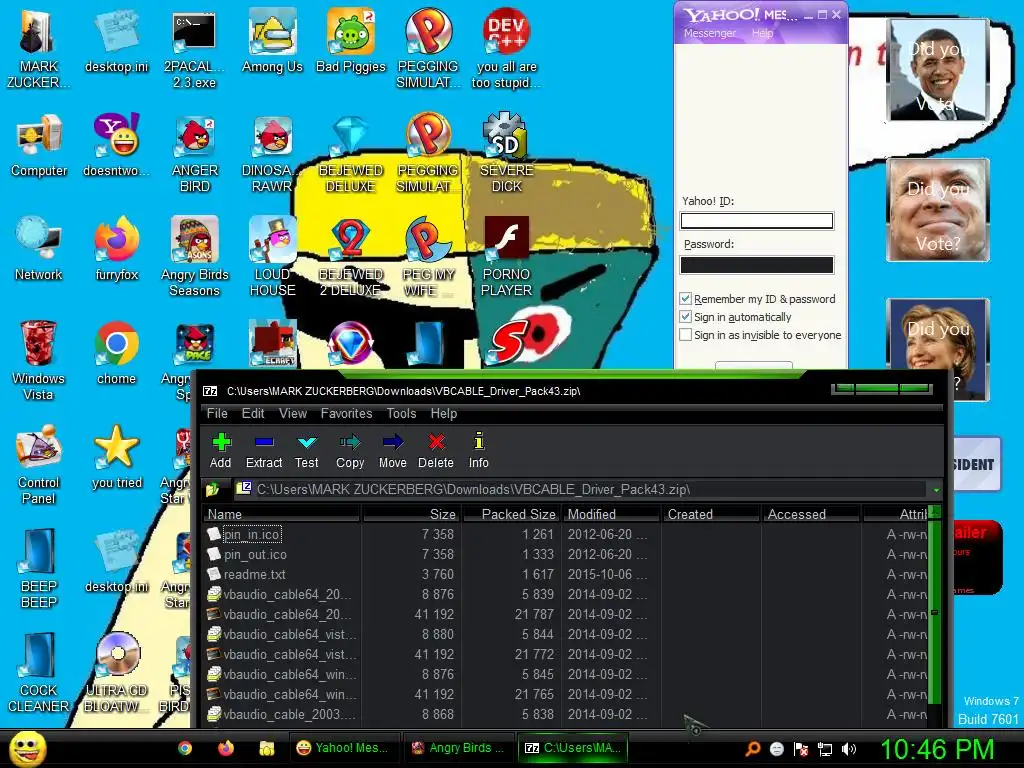1024x768 pixels.
Task: Select the pin_out.ico file row
Action: click(567, 554)
